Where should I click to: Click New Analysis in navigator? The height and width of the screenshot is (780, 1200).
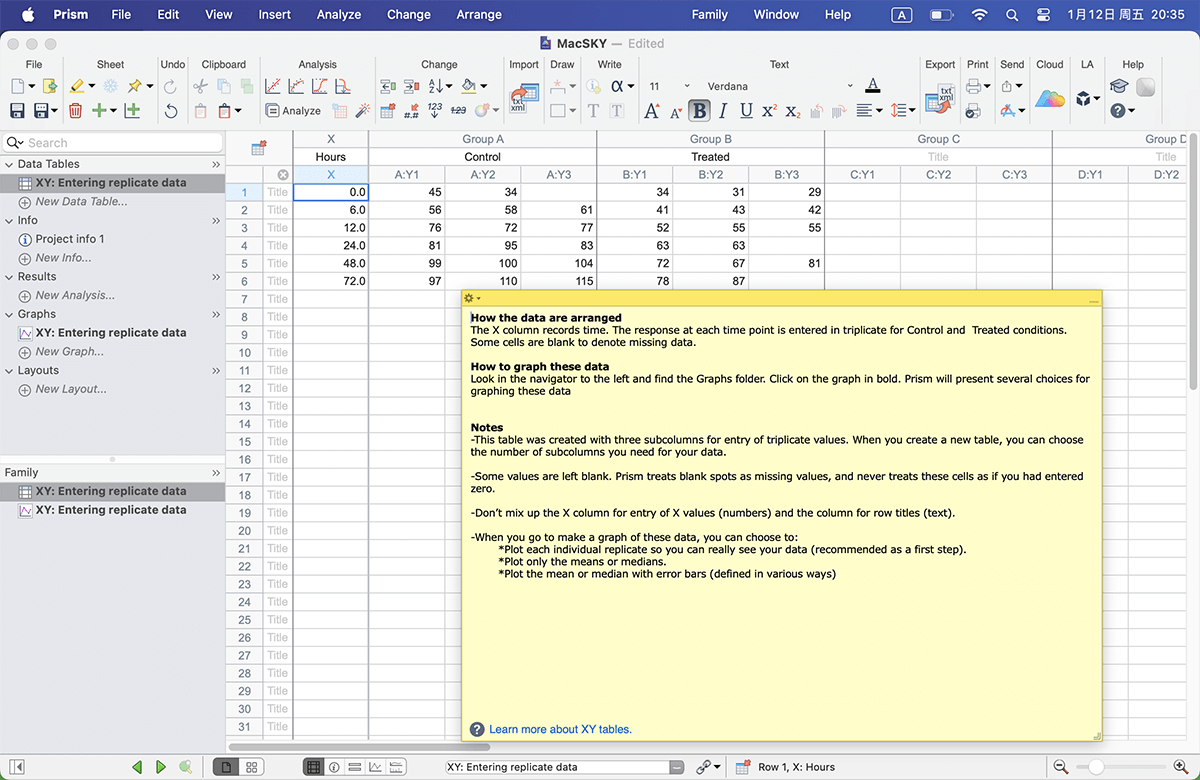(75, 296)
